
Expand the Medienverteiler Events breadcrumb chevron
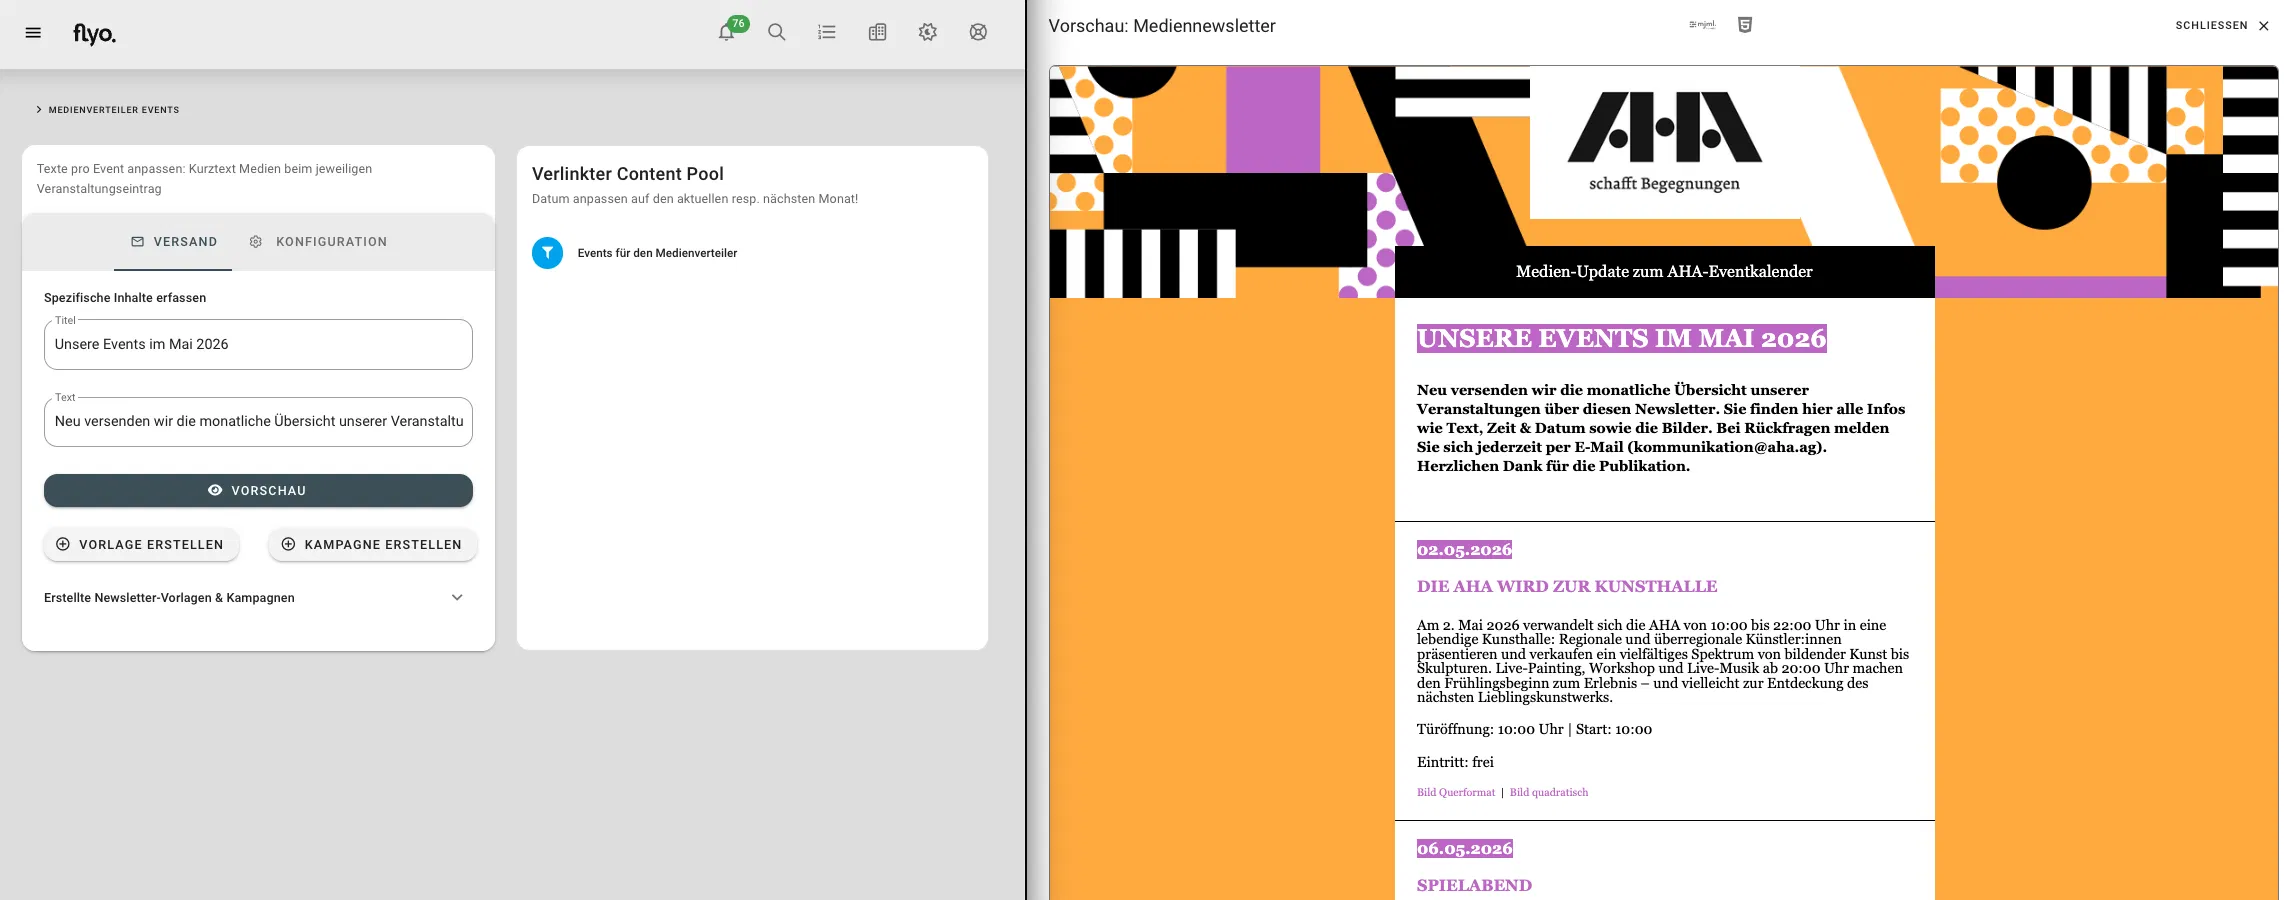pyautogui.click(x=39, y=110)
